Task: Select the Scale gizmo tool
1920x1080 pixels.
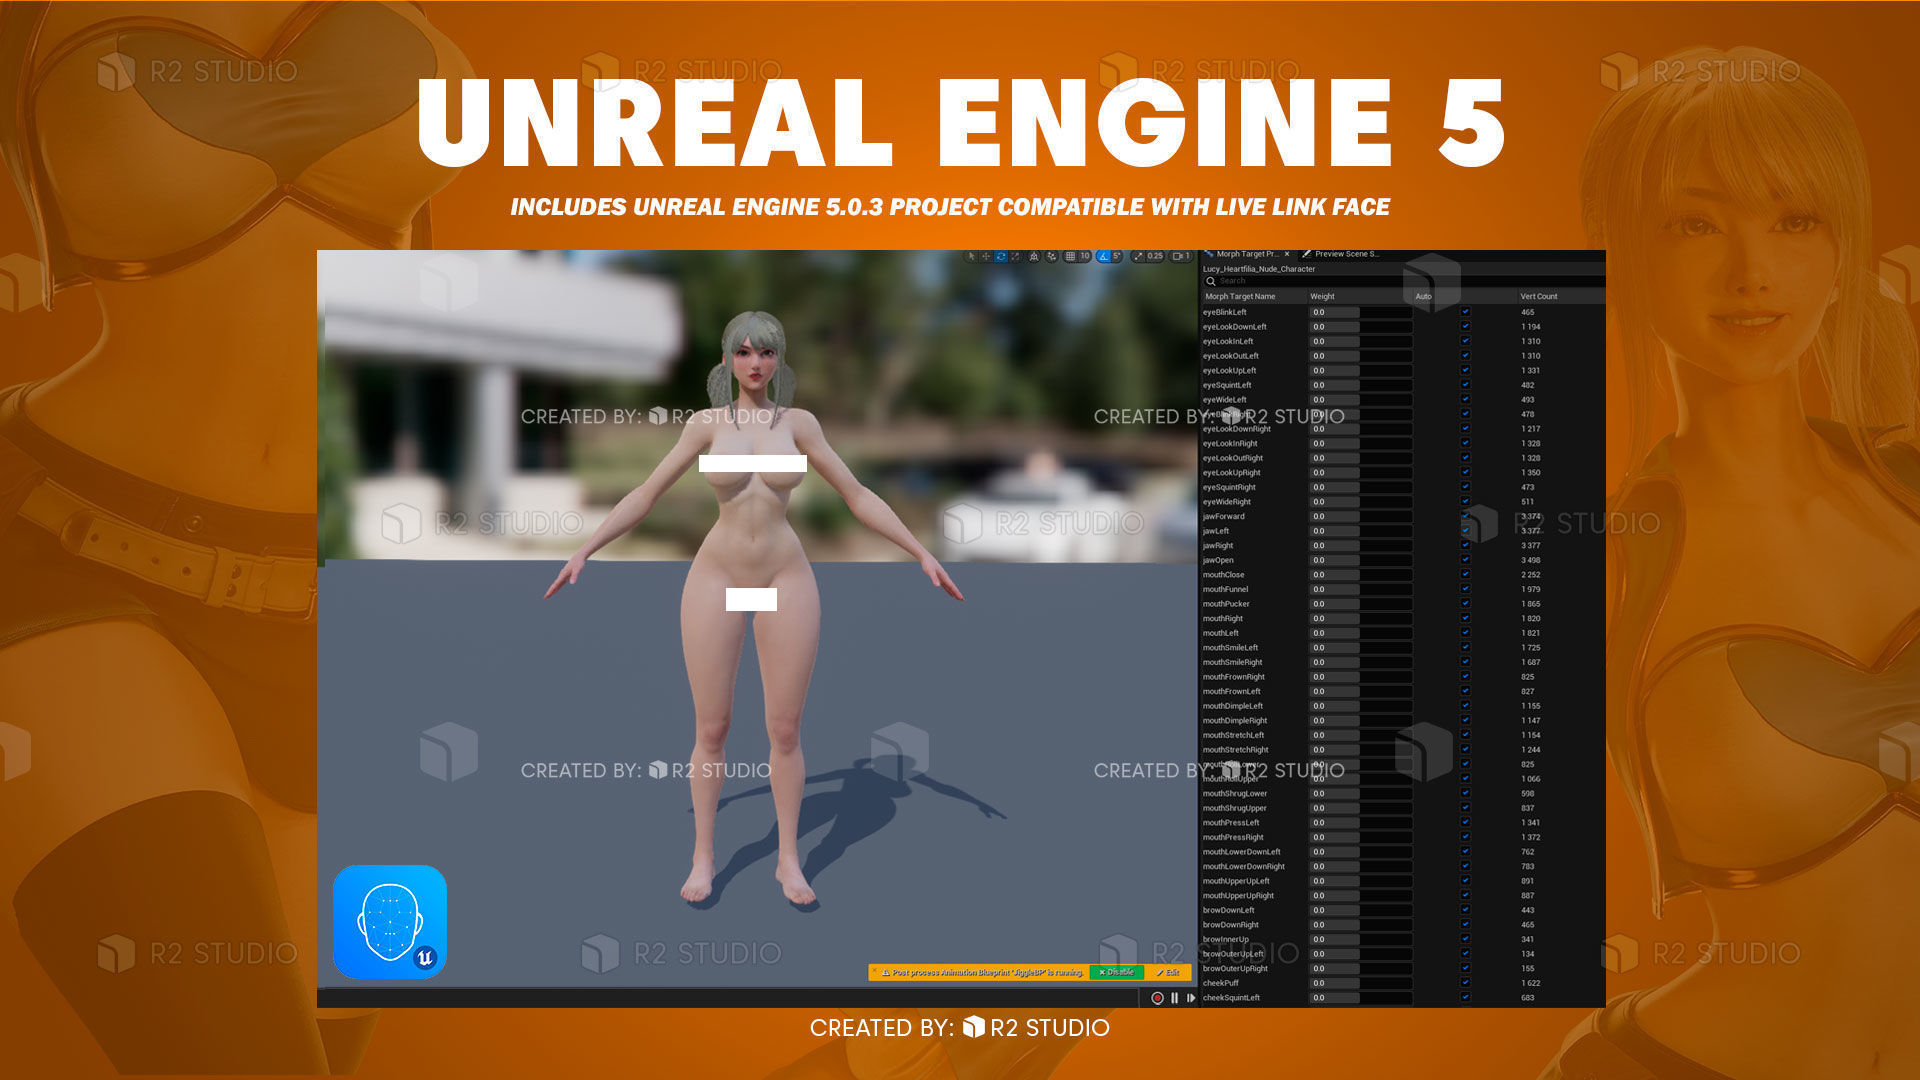Action: click(1015, 256)
